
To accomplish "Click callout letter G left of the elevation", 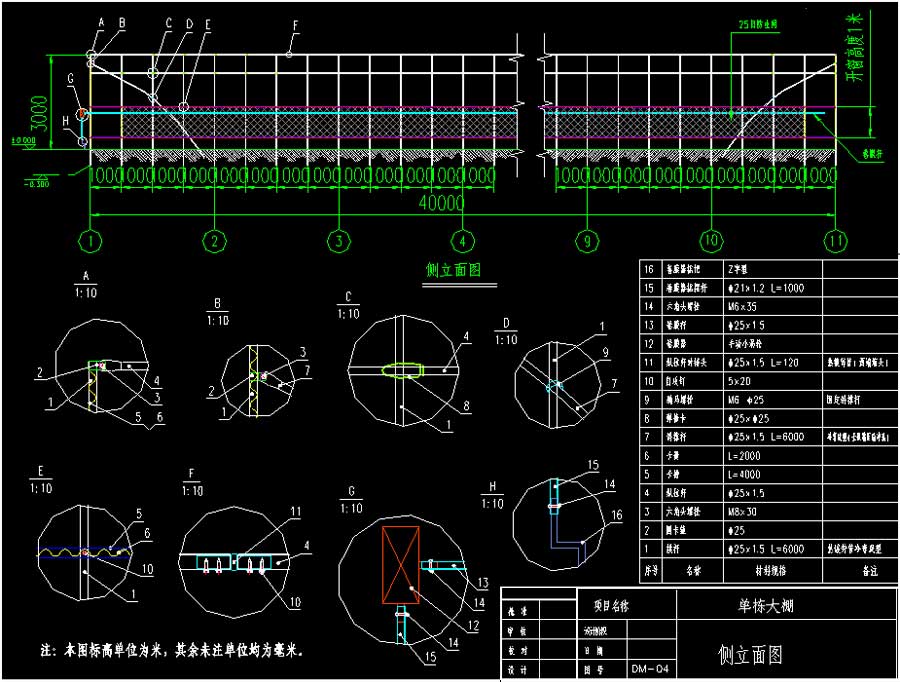I will tap(71, 79).
